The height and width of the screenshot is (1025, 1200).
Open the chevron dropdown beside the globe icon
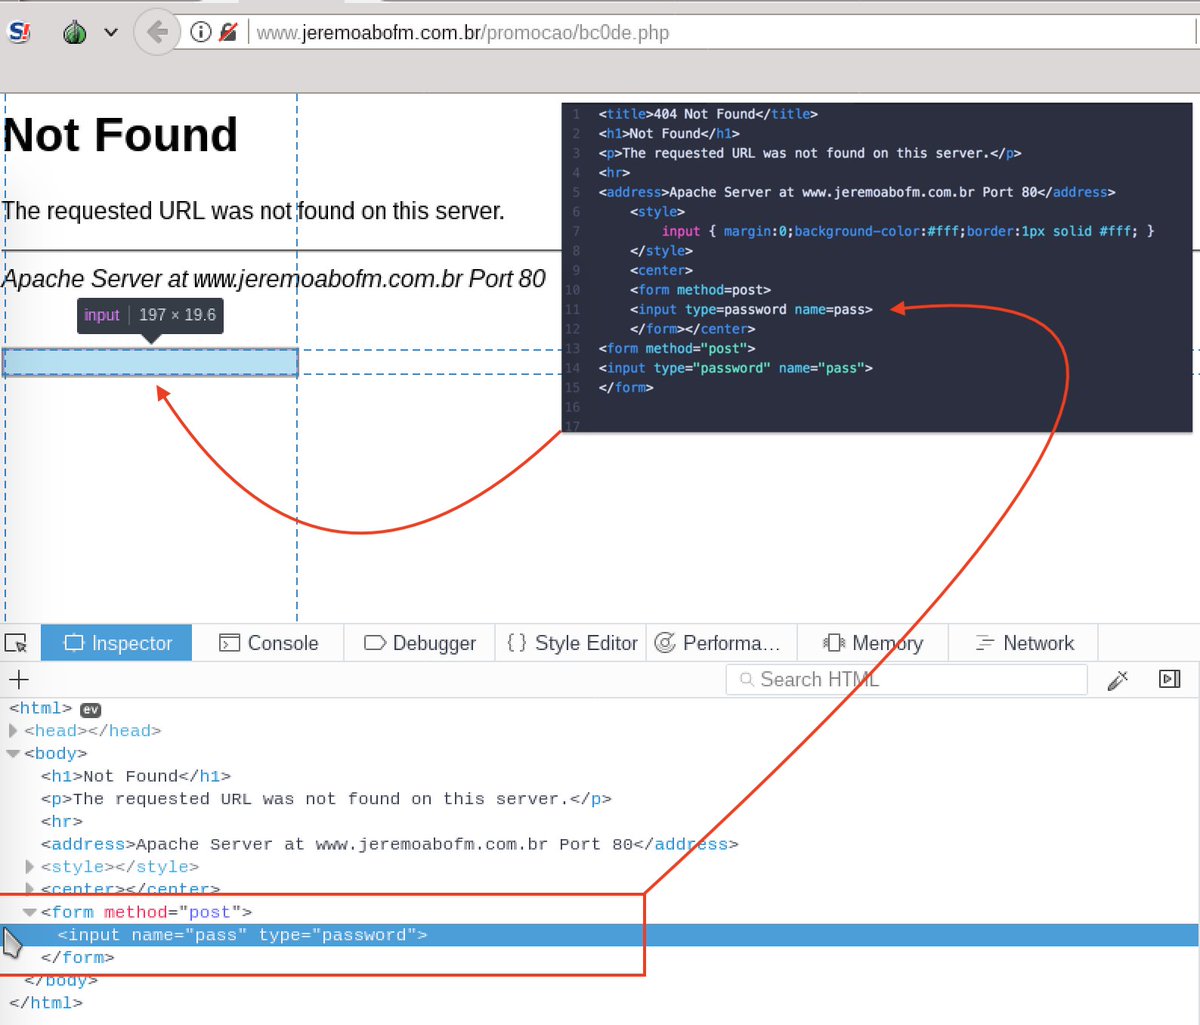click(x=110, y=31)
